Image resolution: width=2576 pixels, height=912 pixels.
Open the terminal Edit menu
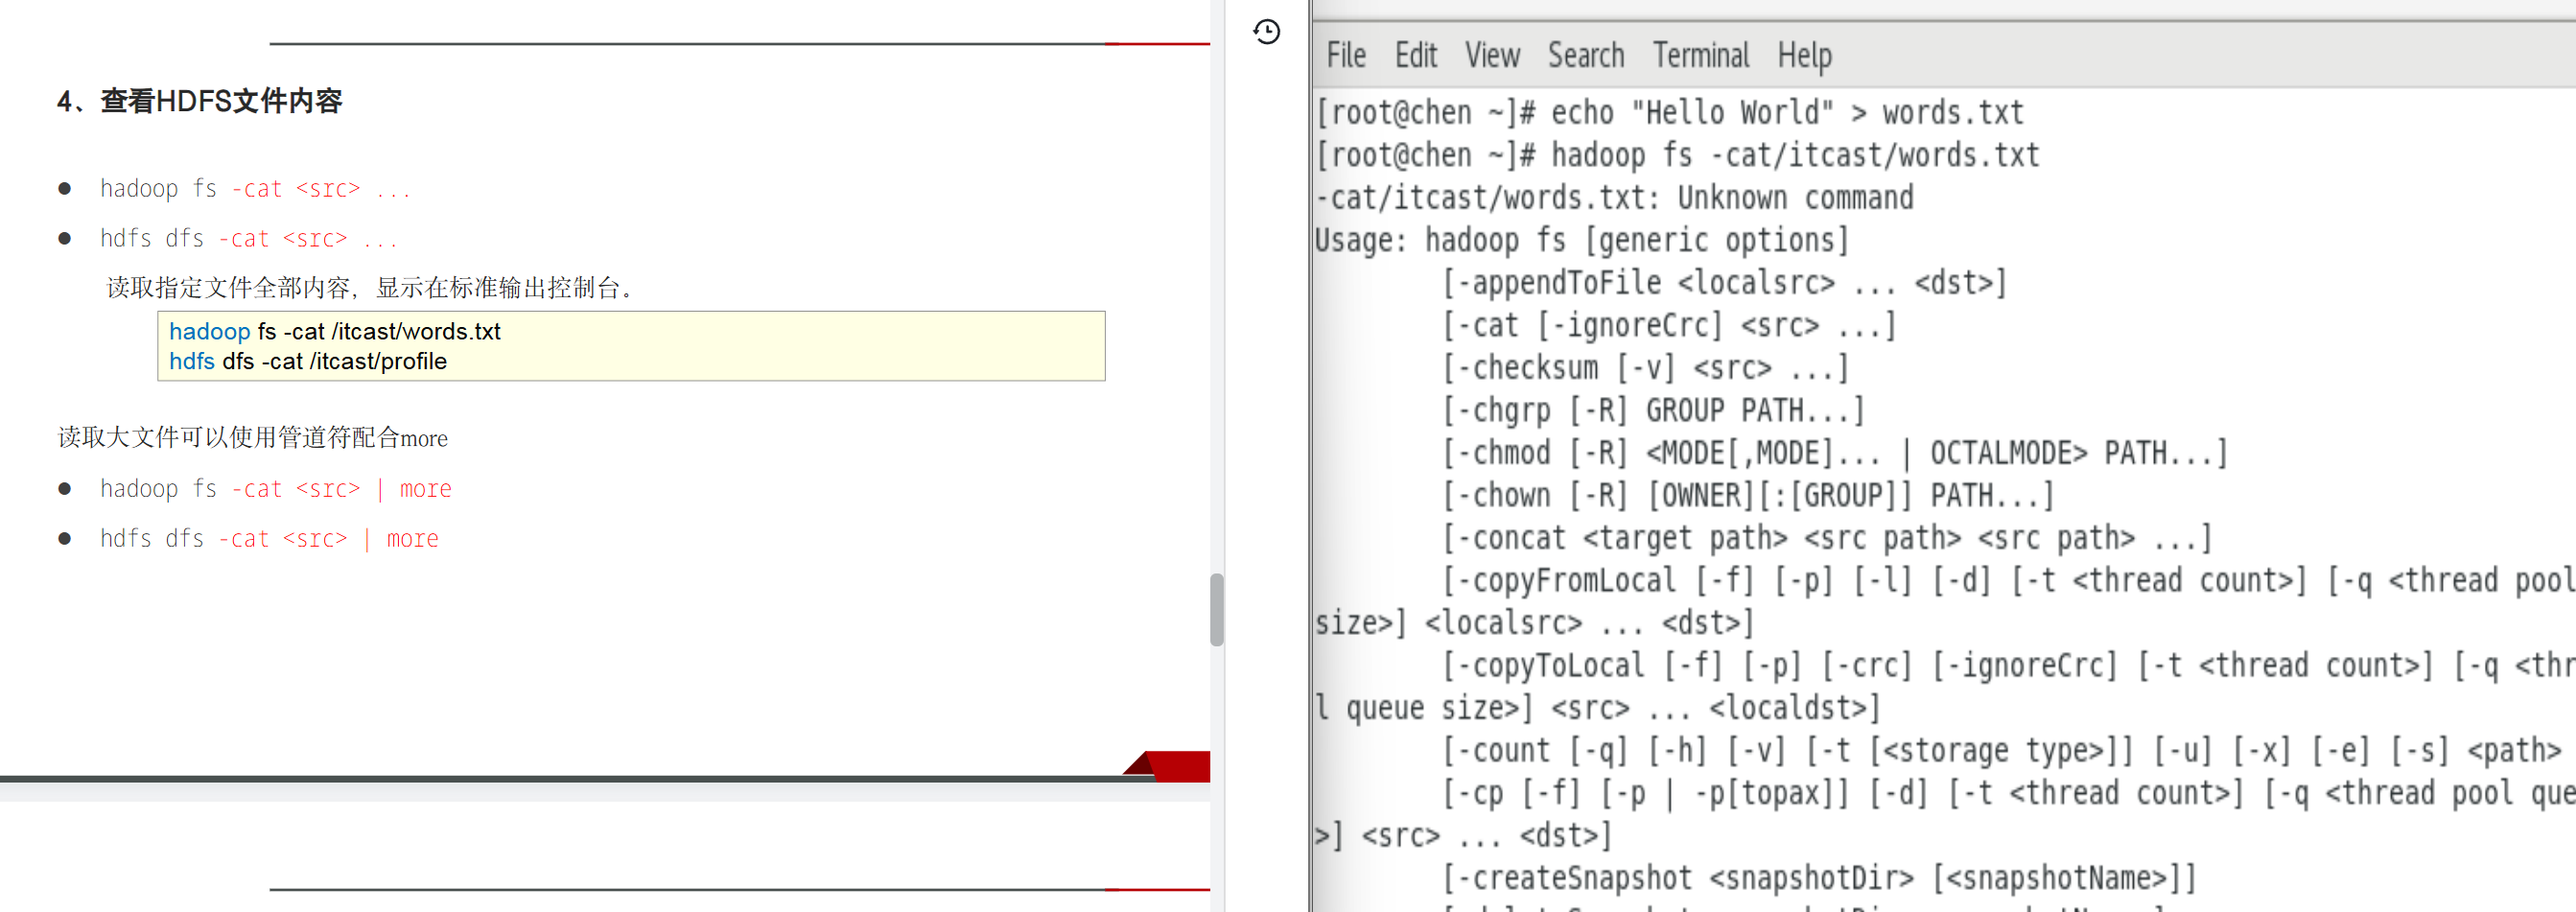point(1416,56)
